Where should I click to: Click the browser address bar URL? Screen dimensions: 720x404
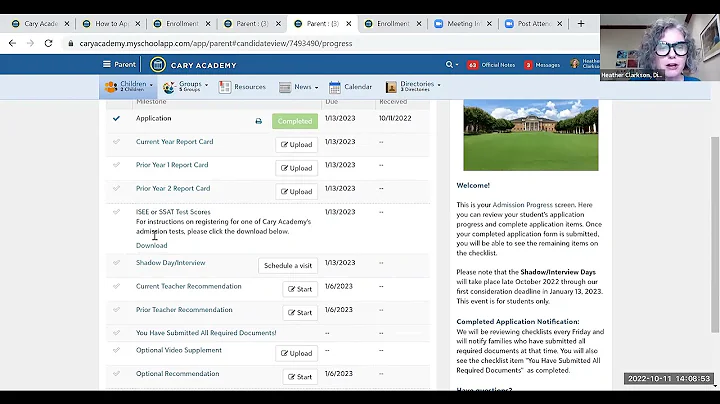[216, 44]
